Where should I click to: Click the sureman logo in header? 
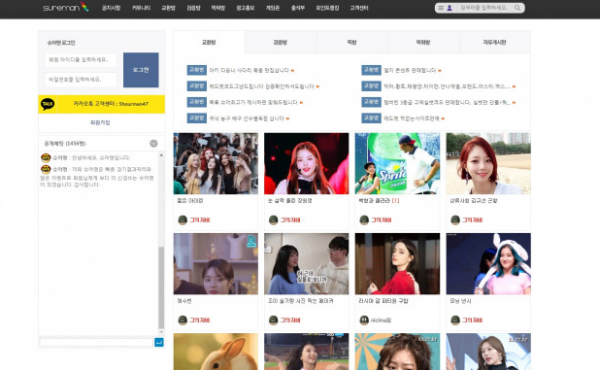pyautogui.click(x=65, y=7)
